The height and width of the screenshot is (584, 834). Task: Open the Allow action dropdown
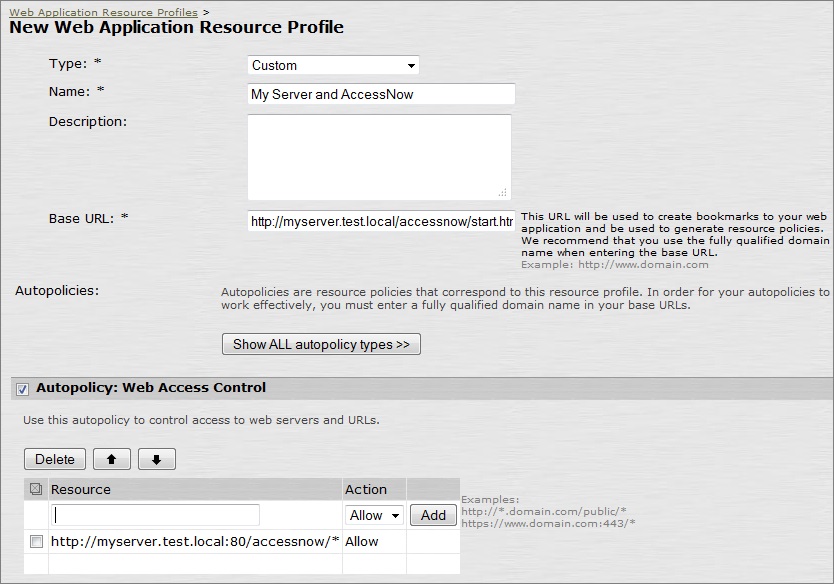(x=374, y=515)
